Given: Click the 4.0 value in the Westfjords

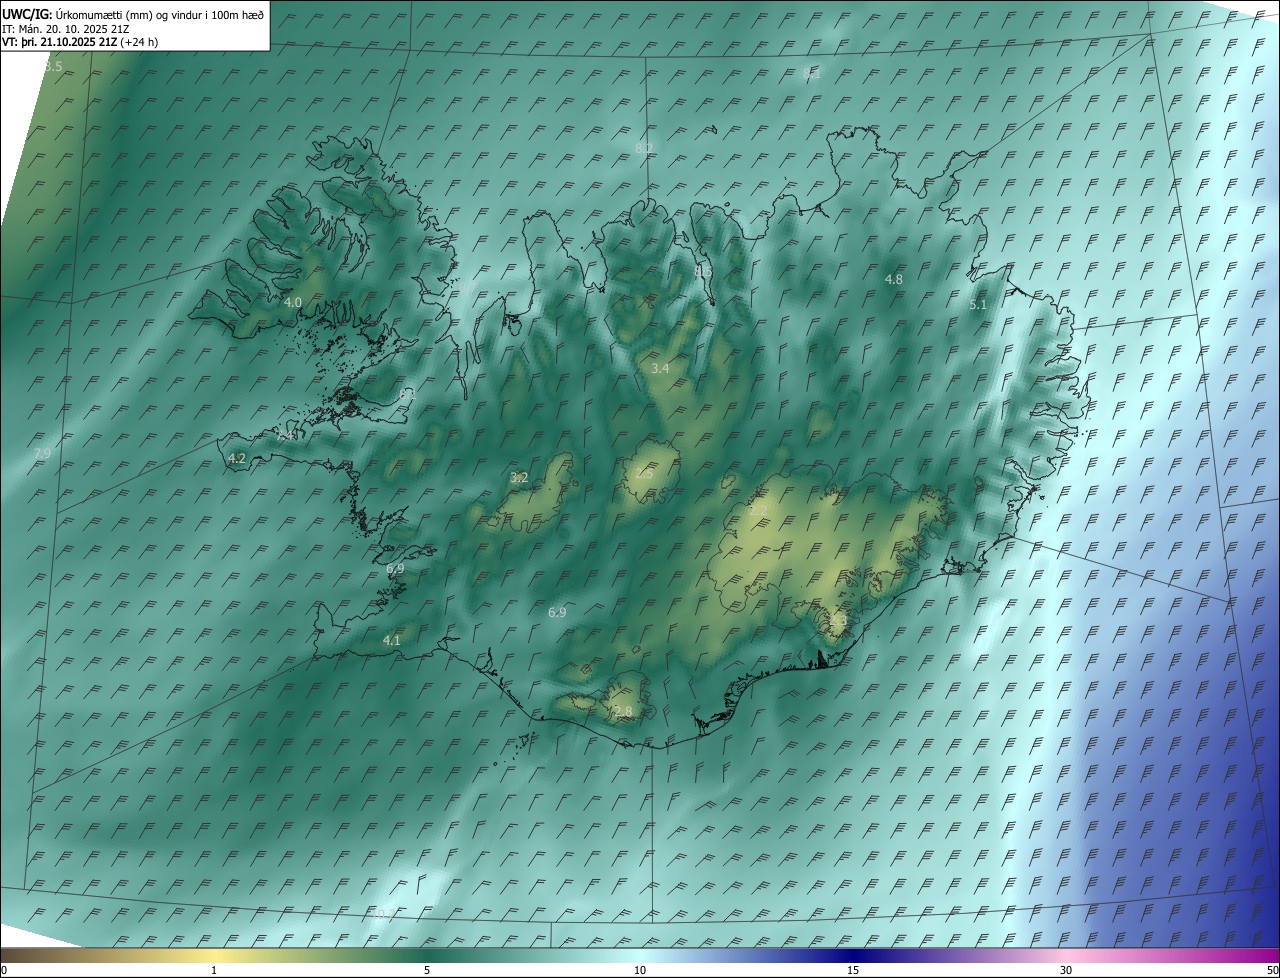Looking at the screenshot, I should 293,302.
